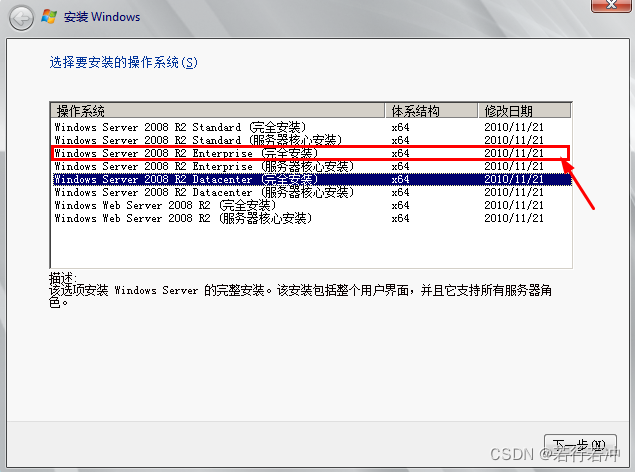The width and height of the screenshot is (635, 472).
Task: Click x64 in the Standard (完全安装) row
Action: (400, 127)
